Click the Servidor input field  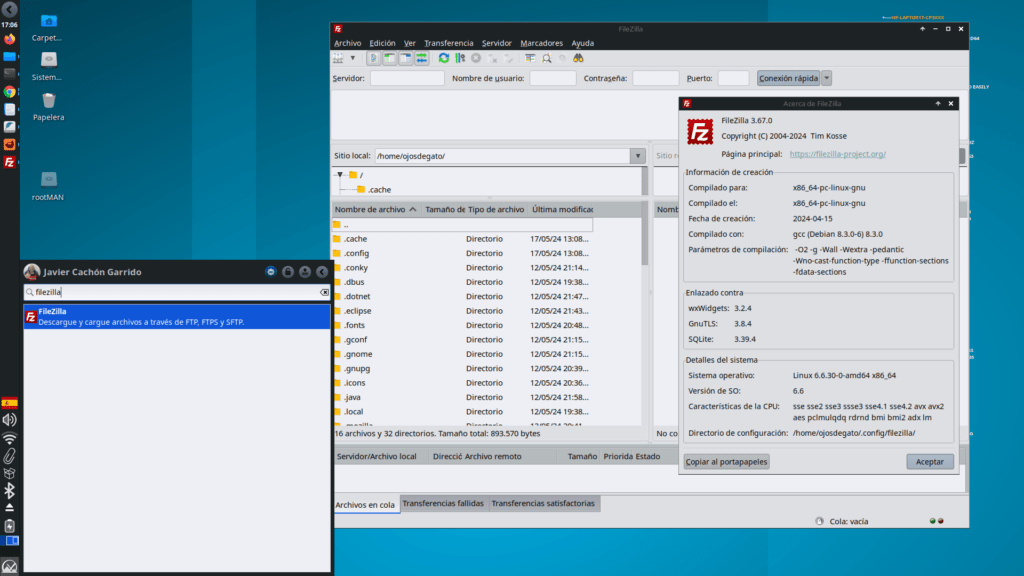407,78
